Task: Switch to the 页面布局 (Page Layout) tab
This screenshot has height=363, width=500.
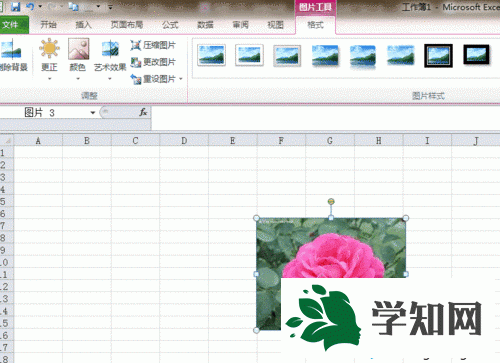Action: point(127,25)
